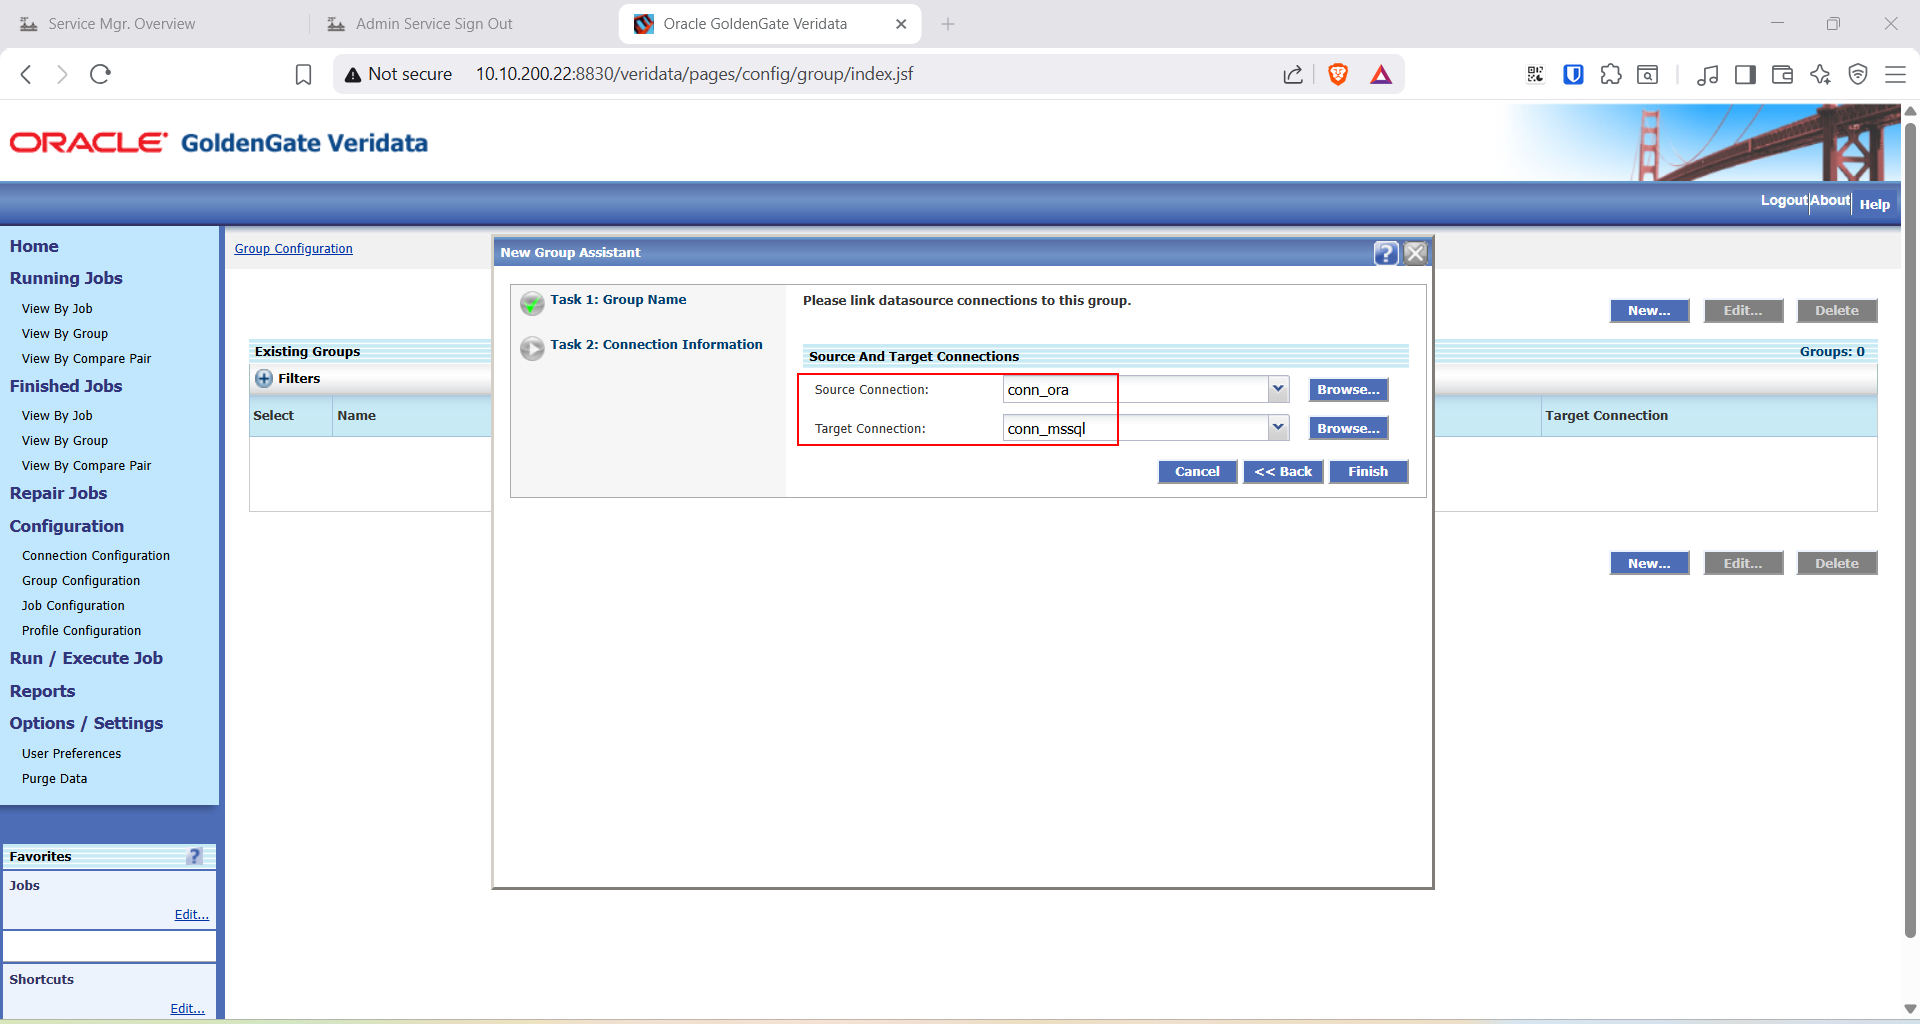Screen dimensions: 1920x1024
Task: Open the Source Connection dropdown arrow
Action: 1278,389
